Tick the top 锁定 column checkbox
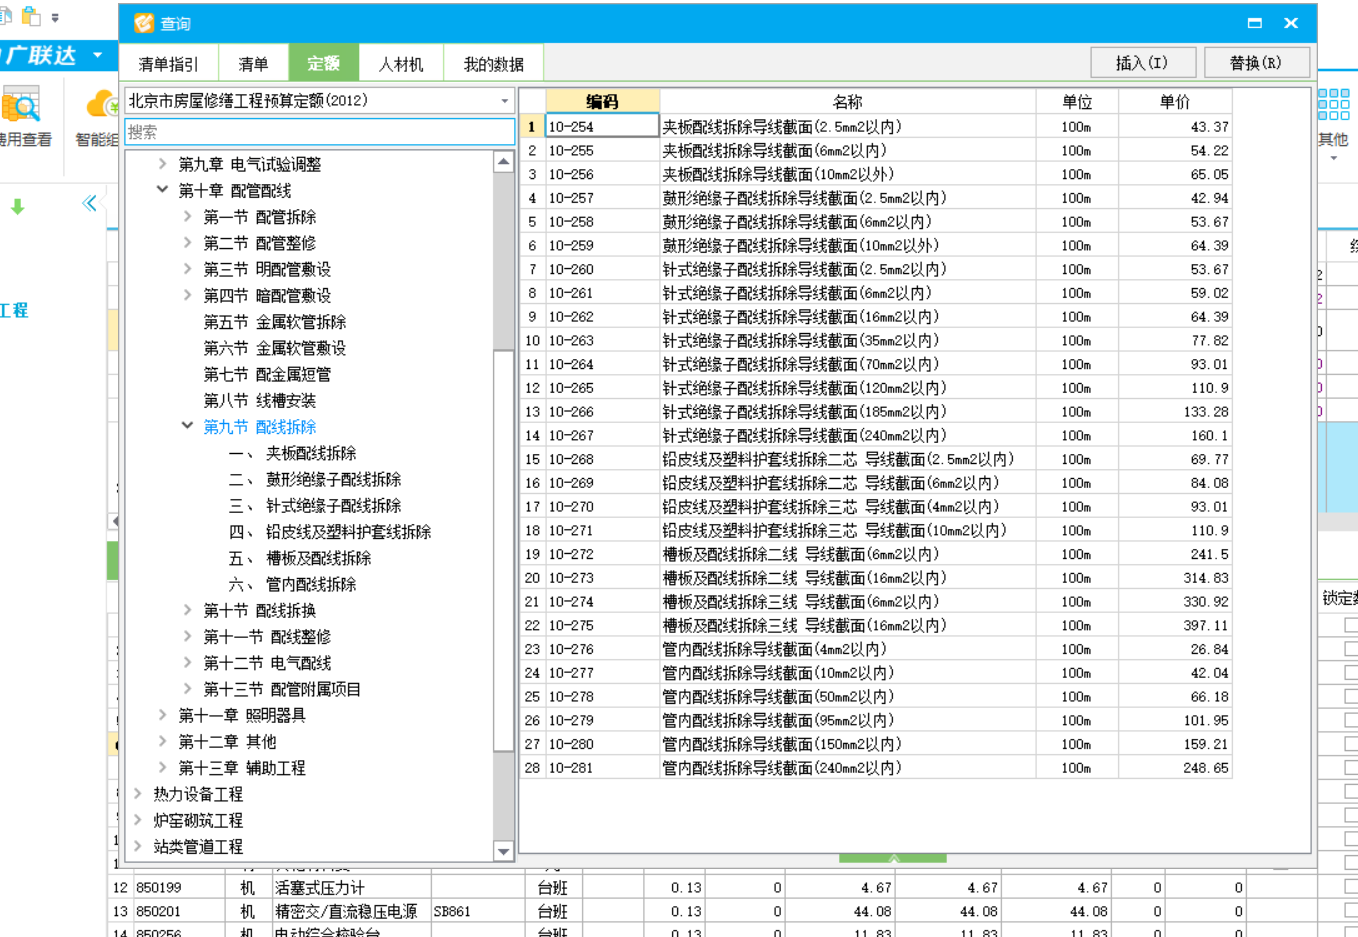 pyautogui.click(x=1351, y=625)
